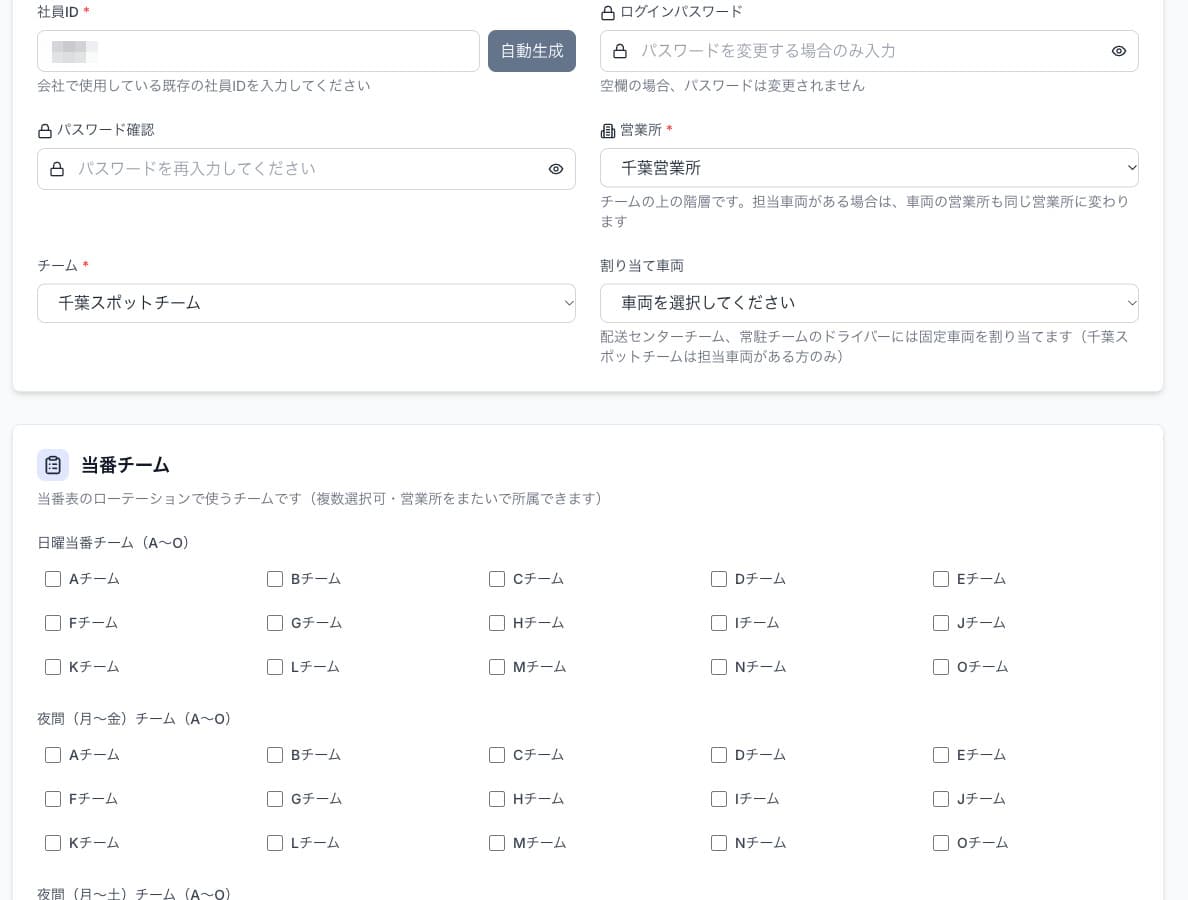This screenshot has width=1188, height=900.
Task: Focus the 社員ID input field
Action: (258, 51)
